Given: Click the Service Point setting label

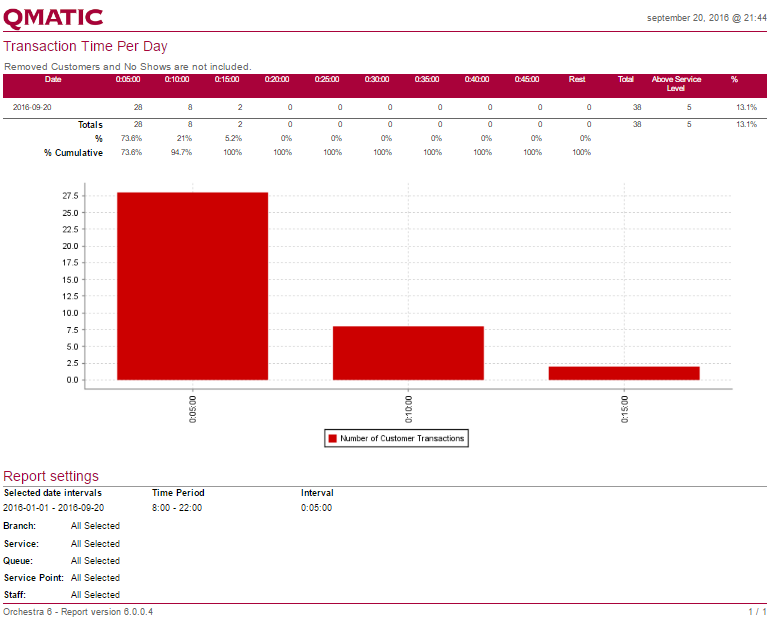Looking at the screenshot, I should [33, 578].
